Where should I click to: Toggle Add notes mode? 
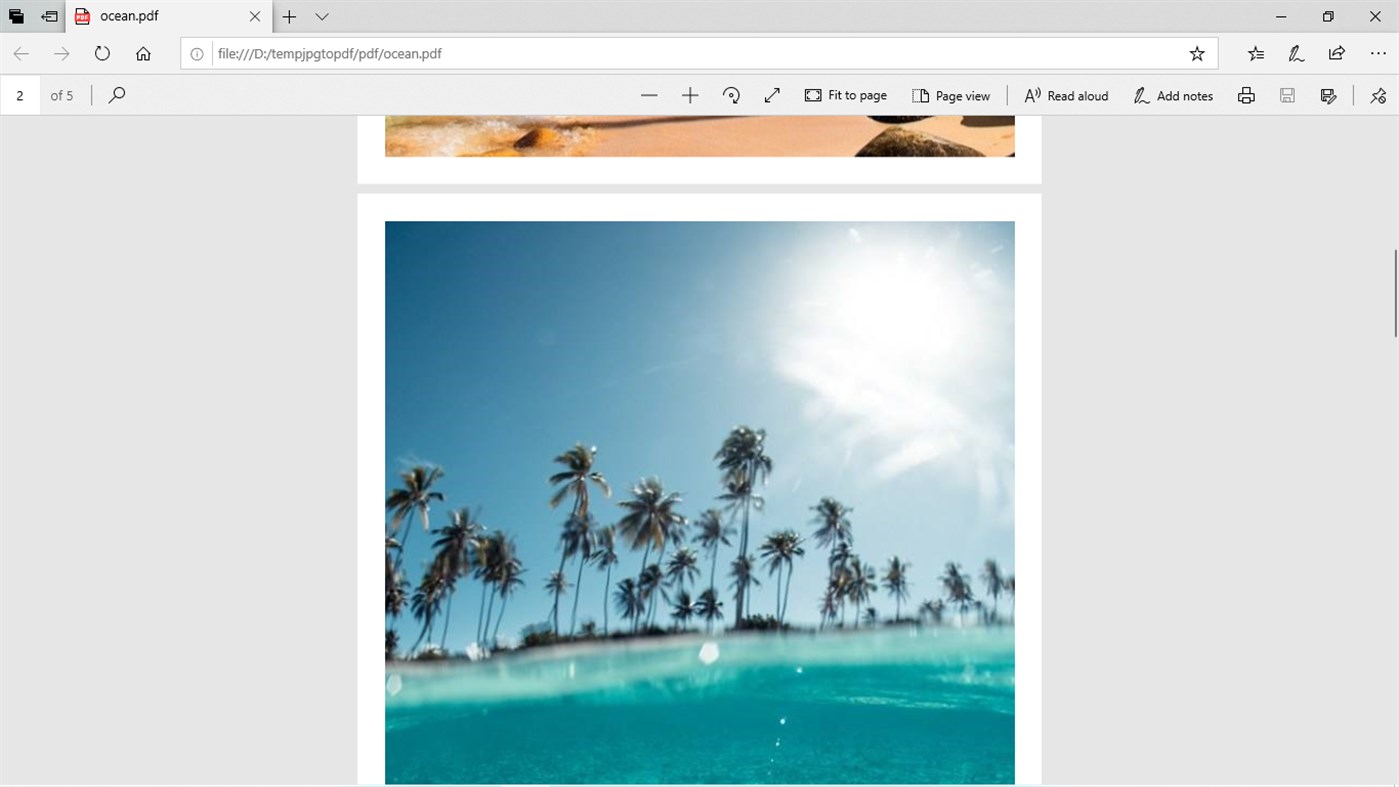tap(1172, 95)
